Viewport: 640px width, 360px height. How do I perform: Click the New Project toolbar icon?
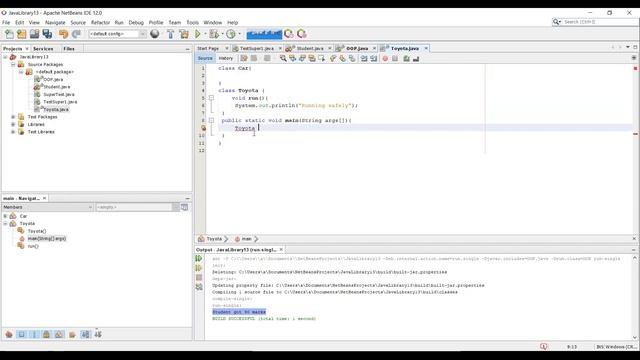click(22, 34)
